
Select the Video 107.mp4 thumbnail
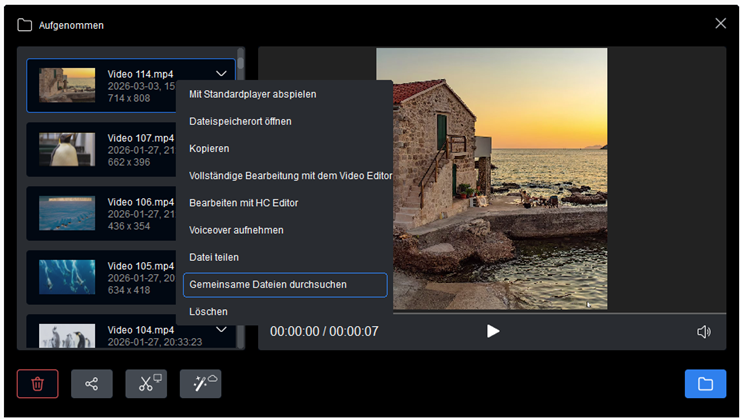(67, 150)
